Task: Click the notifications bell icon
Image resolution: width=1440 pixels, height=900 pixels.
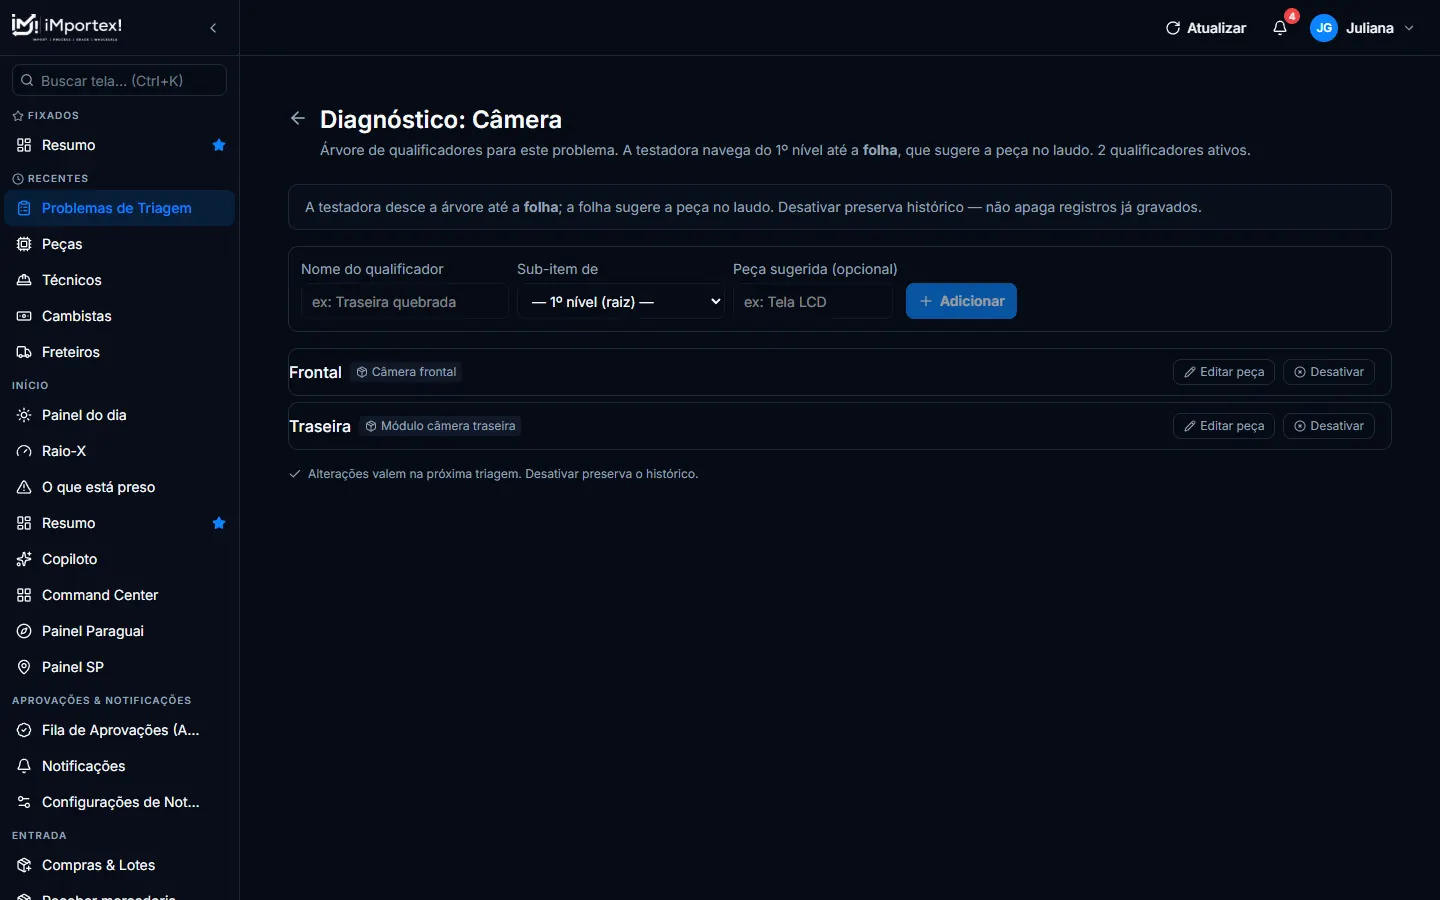Action: (x=1280, y=28)
